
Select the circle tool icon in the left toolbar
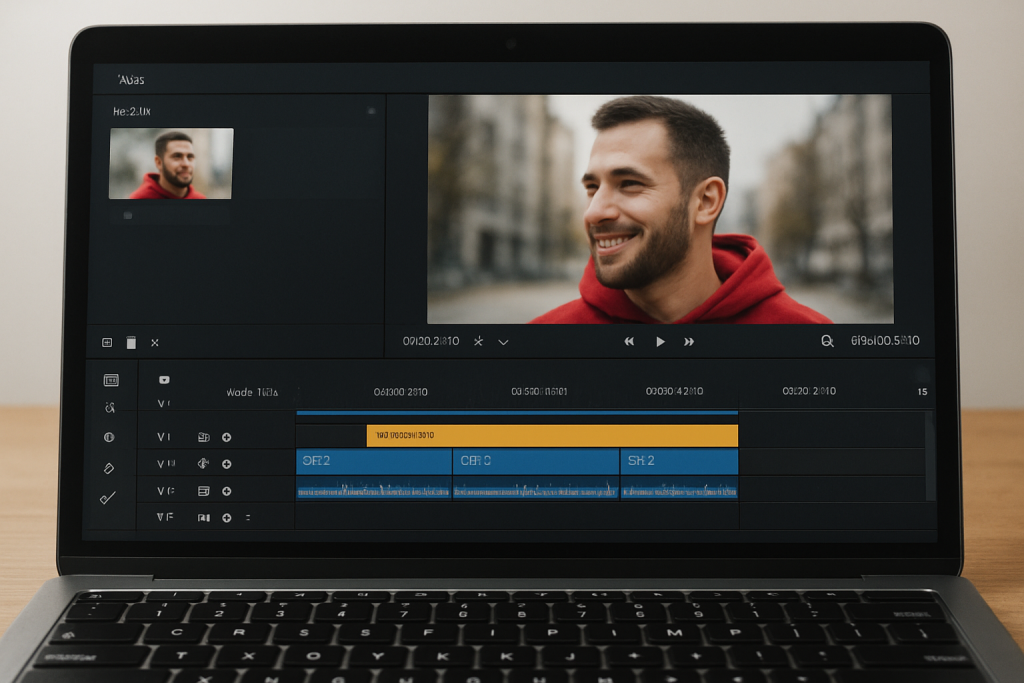109,437
